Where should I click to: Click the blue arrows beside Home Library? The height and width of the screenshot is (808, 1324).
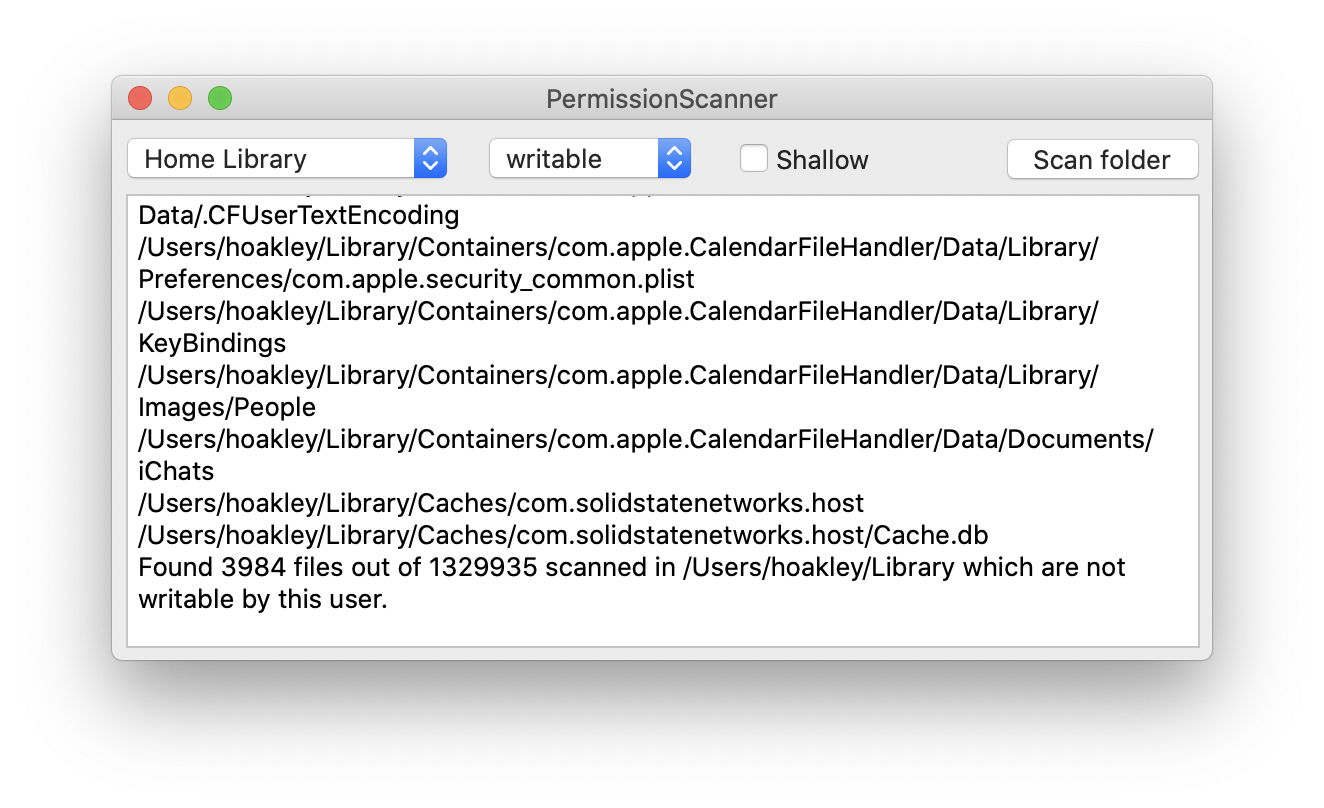pos(430,159)
